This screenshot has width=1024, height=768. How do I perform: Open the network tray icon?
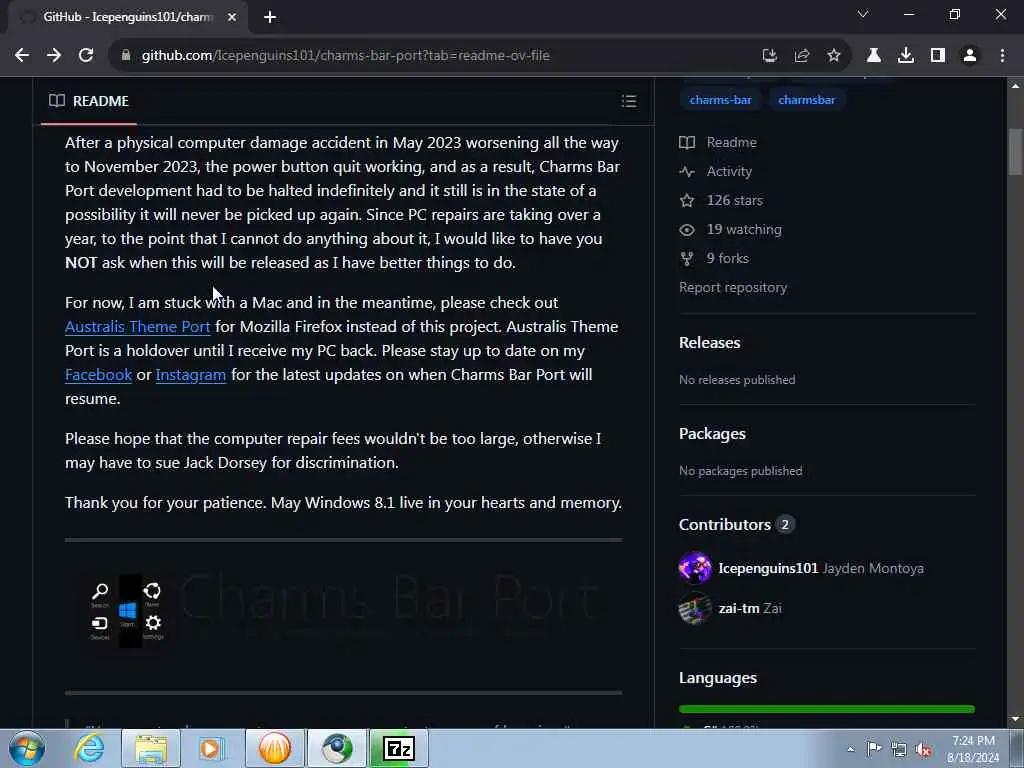pos(899,749)
